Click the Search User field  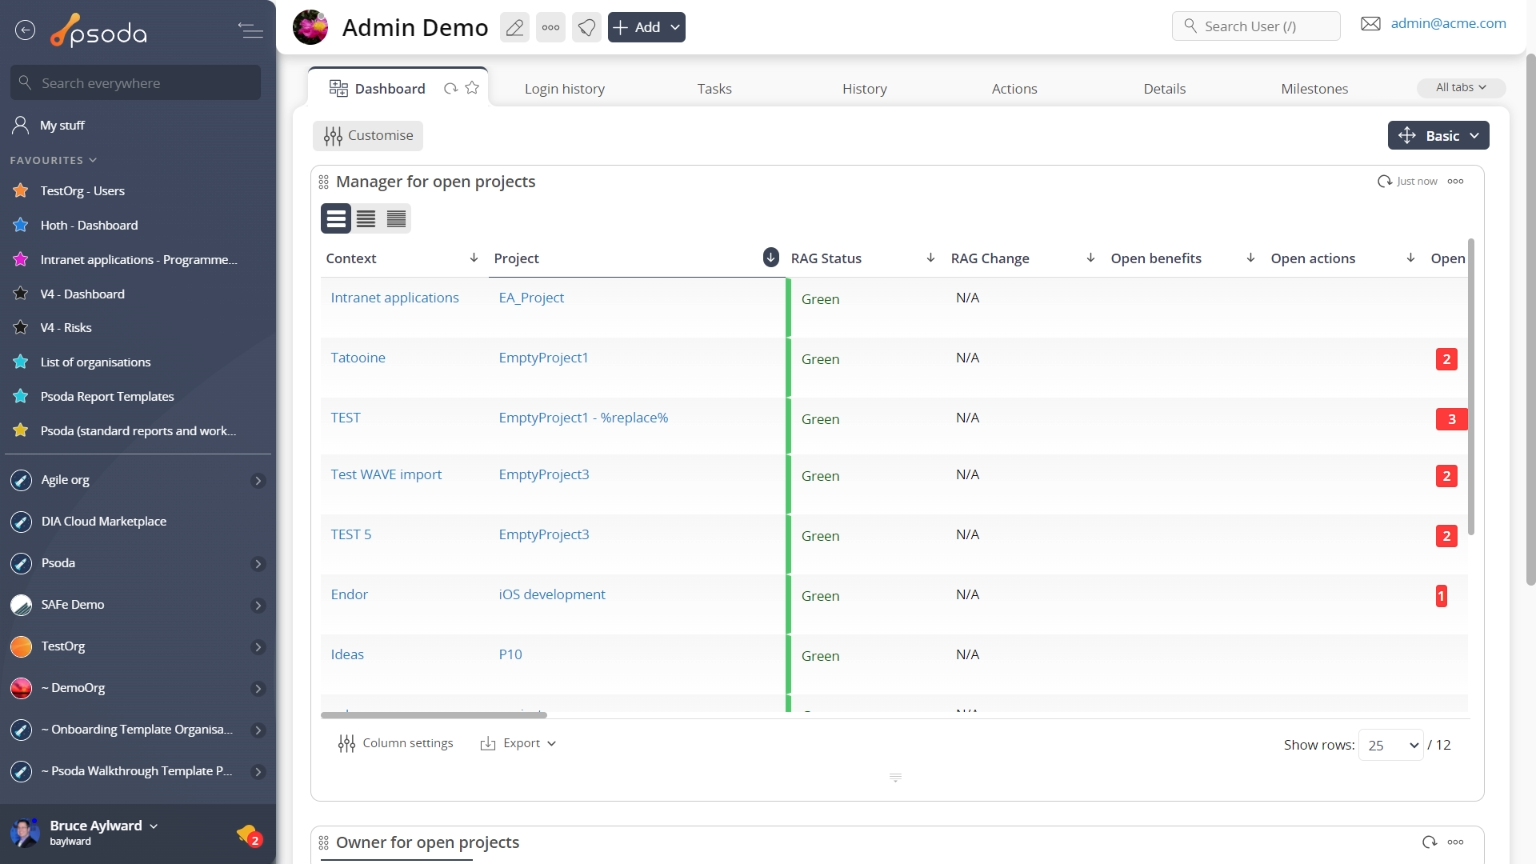click(x=1256, y=26)
